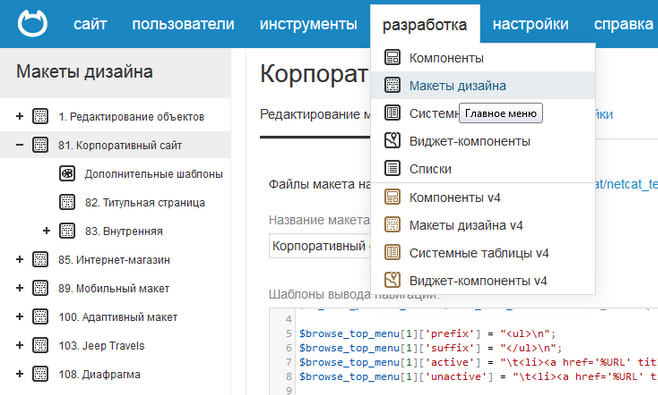
Task: Select 100. Адаптивный макет in tree
Action: [x=118, y=317]
